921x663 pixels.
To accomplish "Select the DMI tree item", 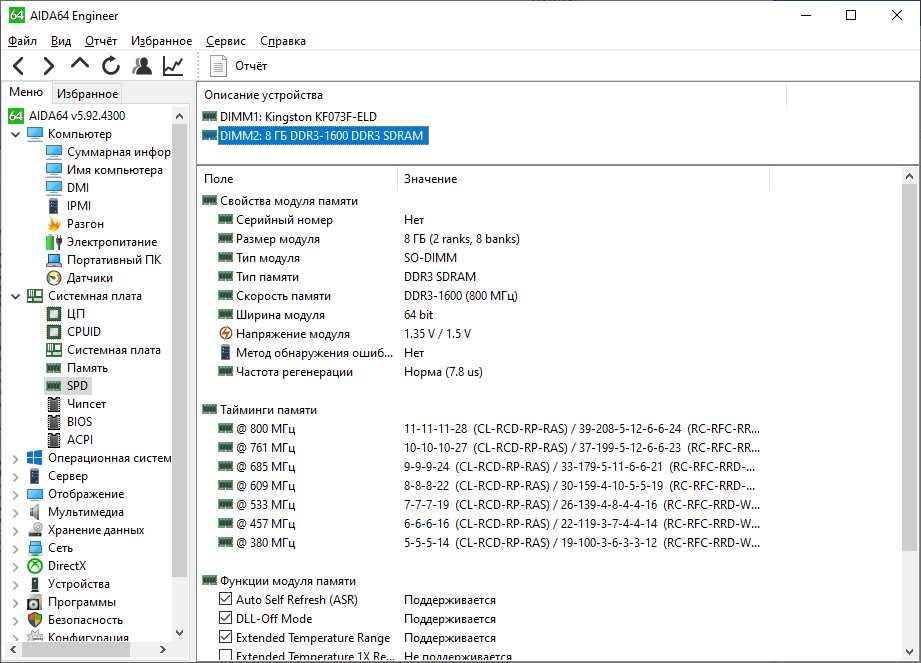I will coord(78,188).
